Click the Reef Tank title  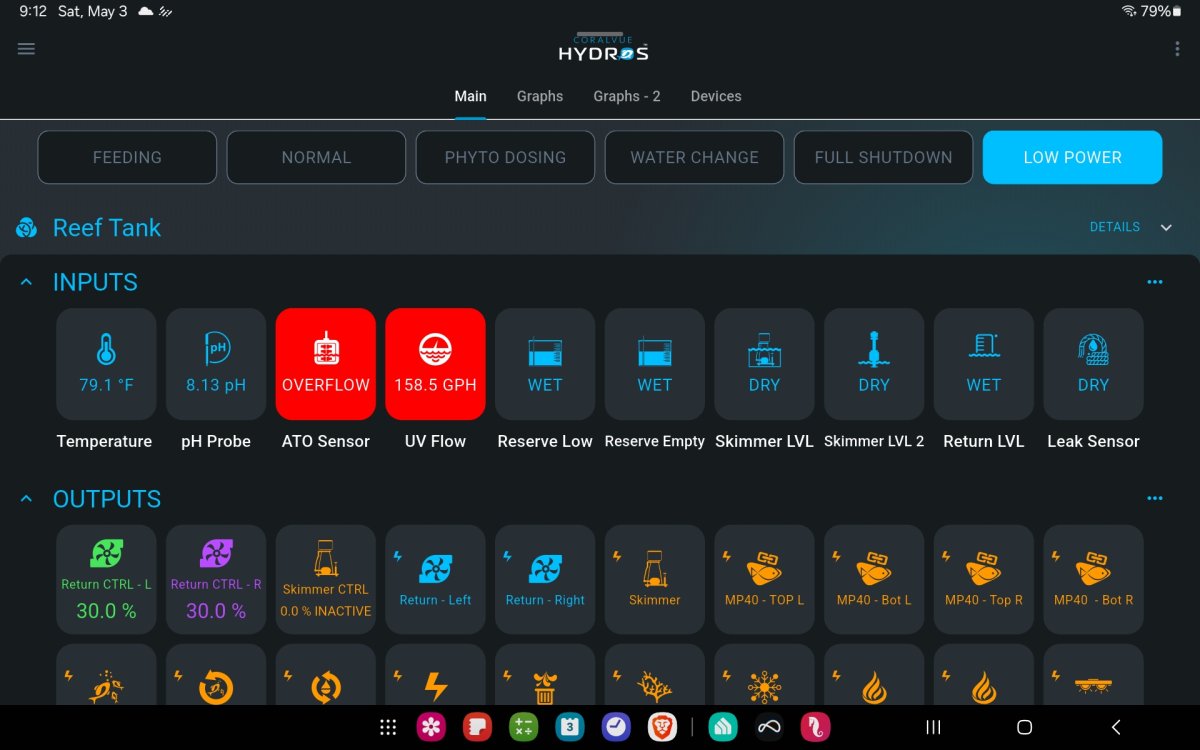click(x=107, y=228)
